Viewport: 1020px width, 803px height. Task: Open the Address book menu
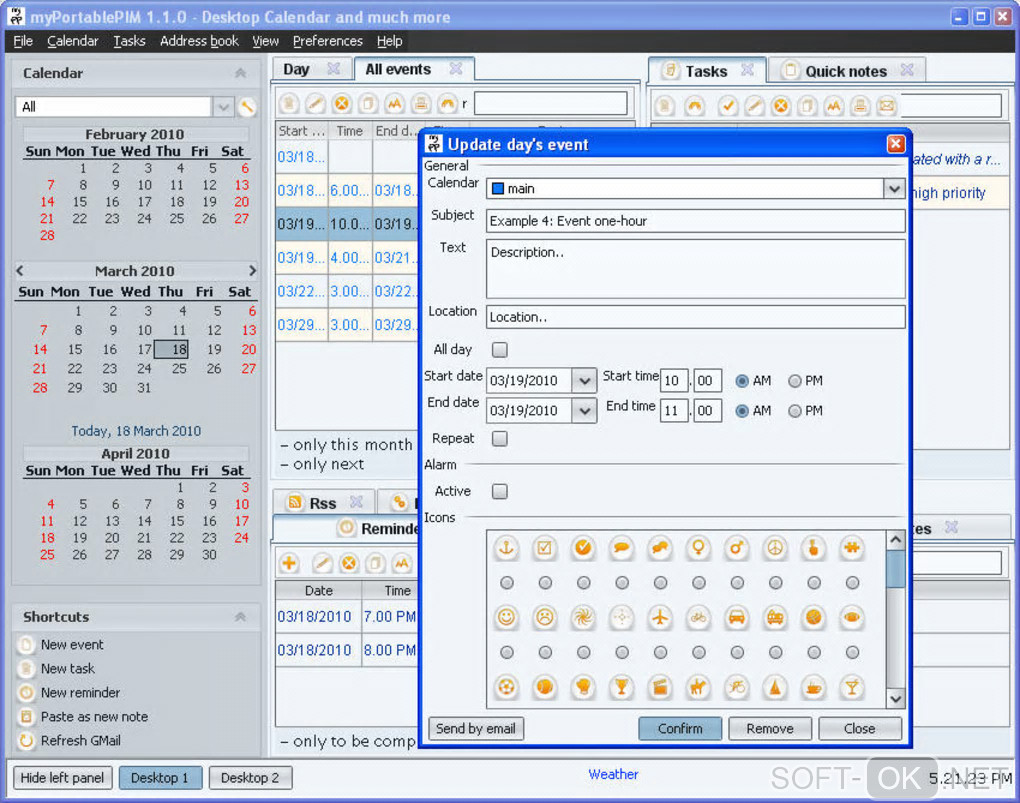point(199,41)
